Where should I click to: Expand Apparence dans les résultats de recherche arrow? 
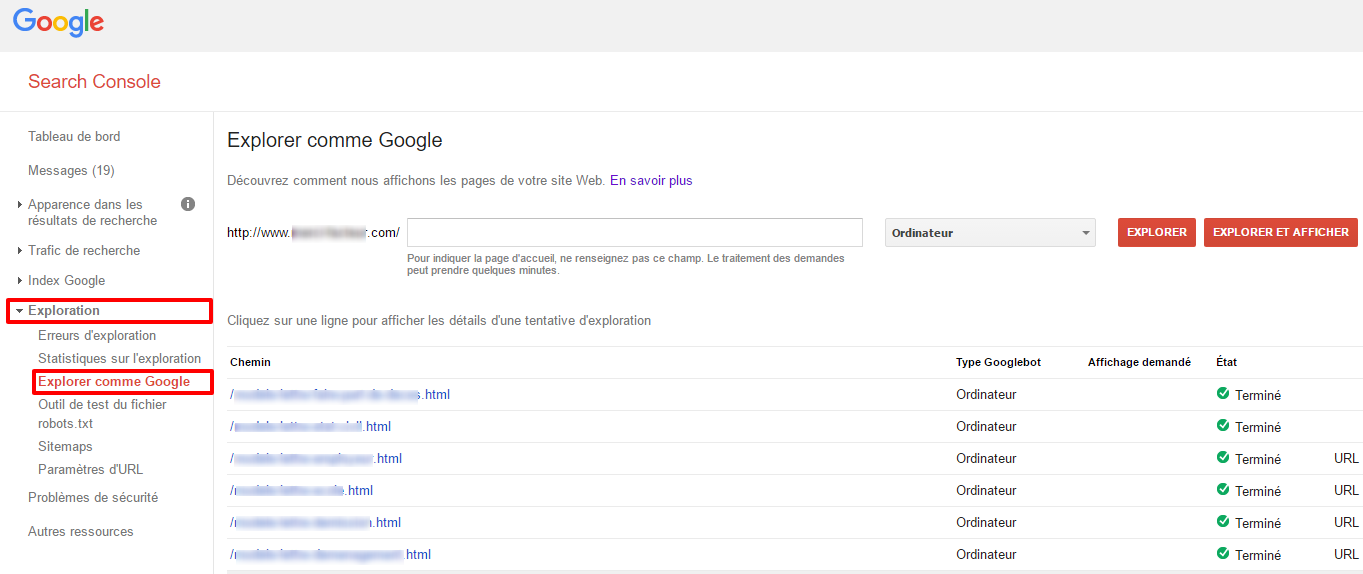coord(19,205)
